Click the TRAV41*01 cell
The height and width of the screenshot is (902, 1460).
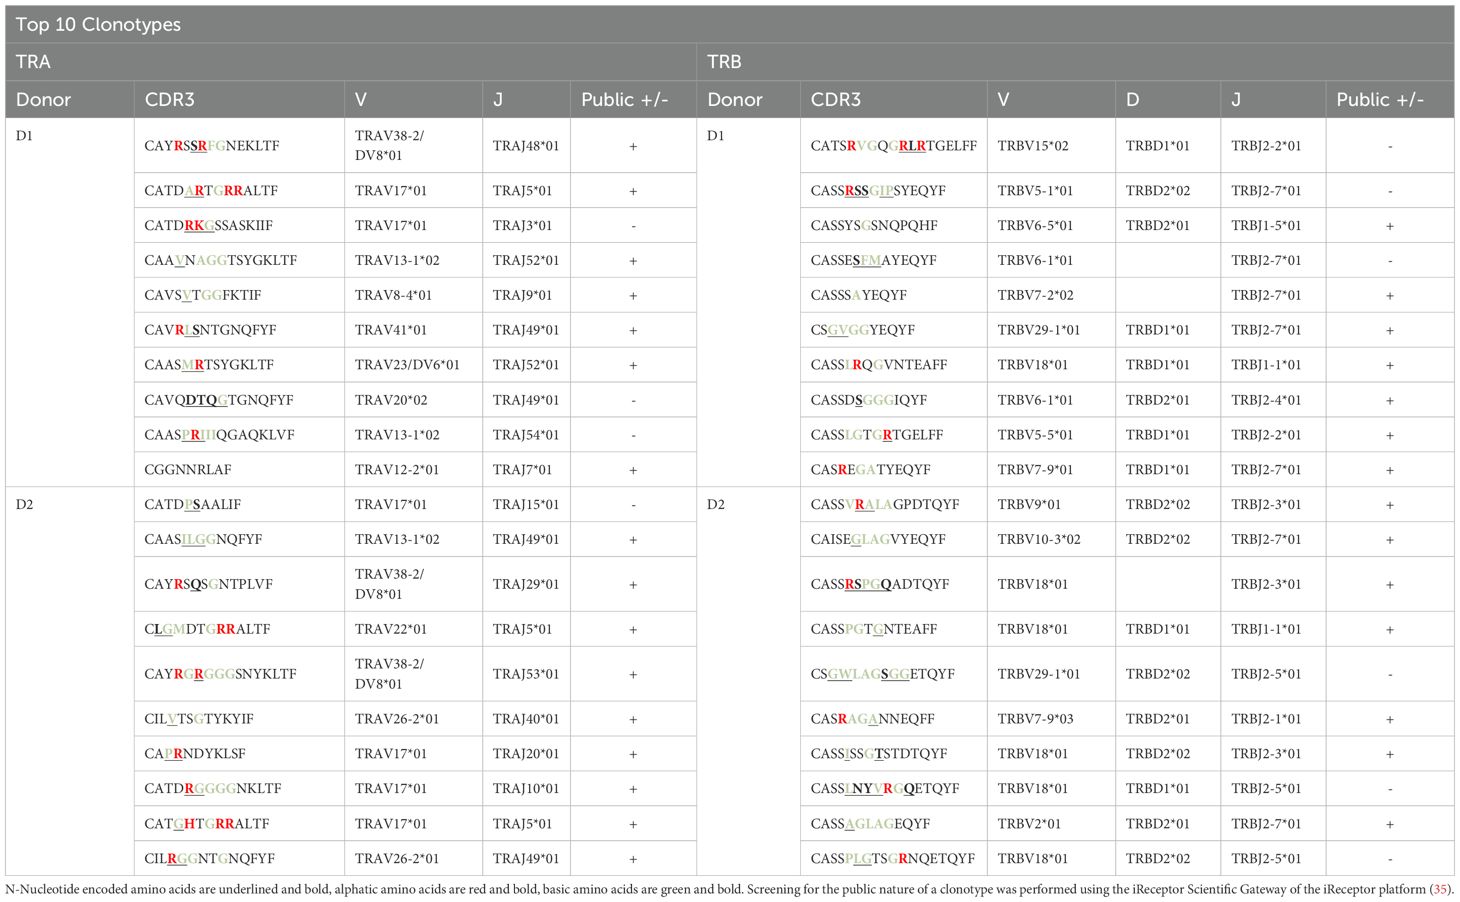(x=390, y=330)
